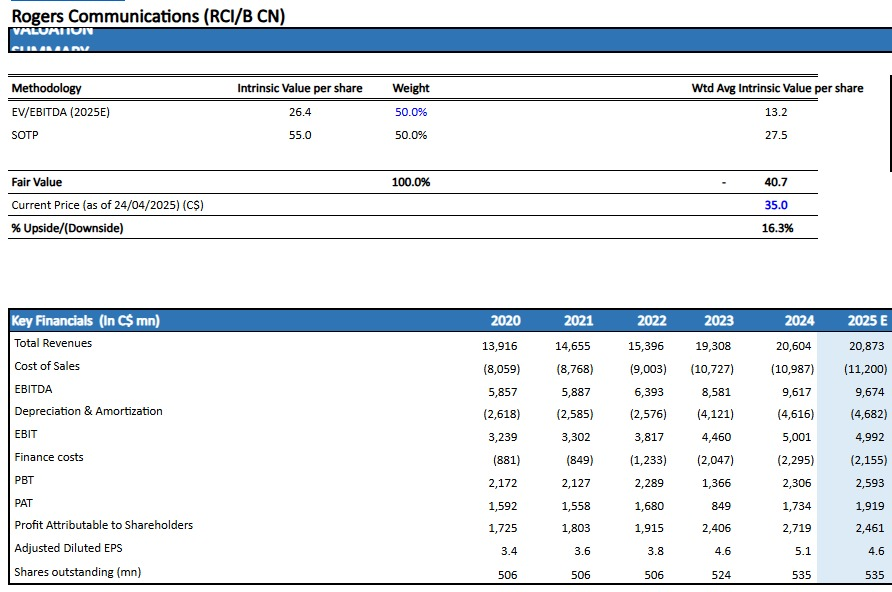Select 2020 Finance costs (881)
The image size is (892, 592).
point(506,459)
